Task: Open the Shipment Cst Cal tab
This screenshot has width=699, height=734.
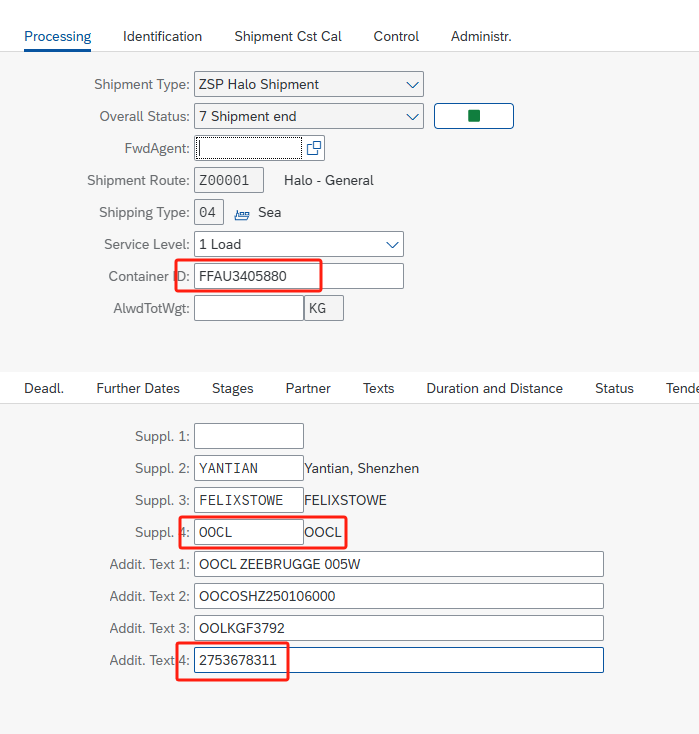Action: click(288, 36)
